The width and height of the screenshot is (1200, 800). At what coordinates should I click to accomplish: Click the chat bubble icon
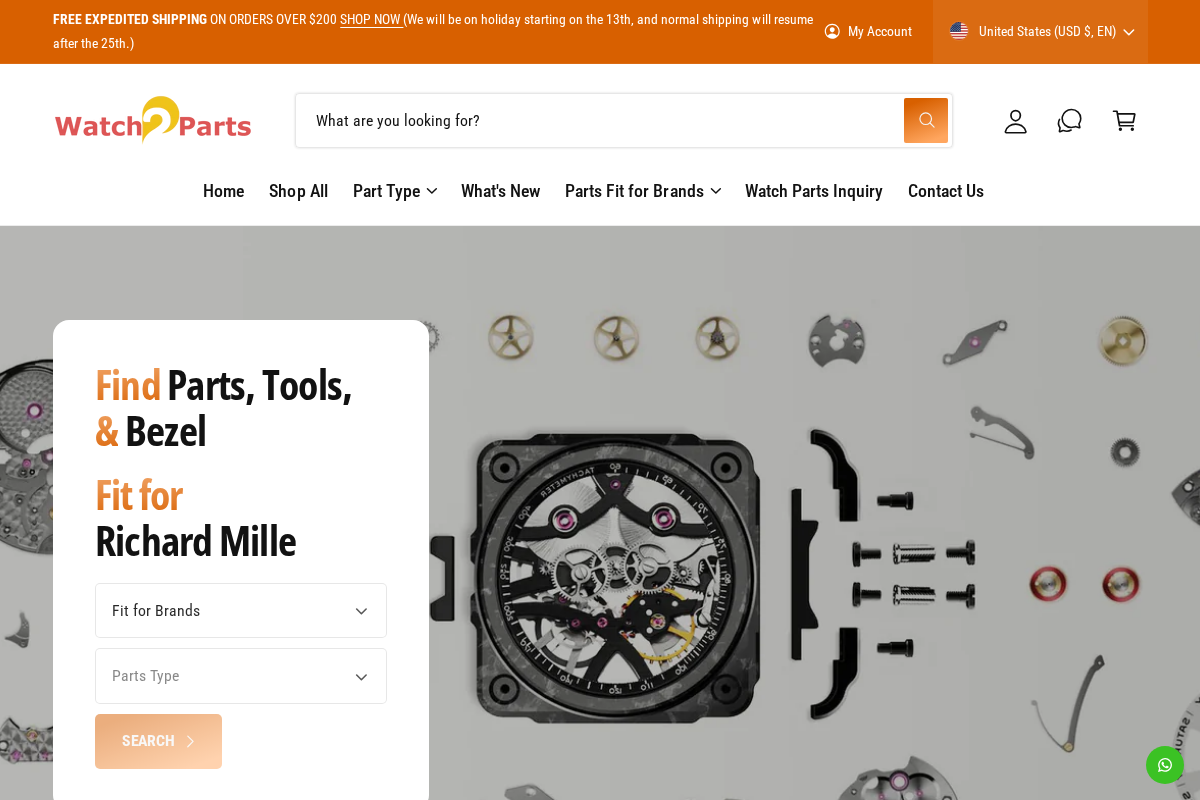[1069, 120]
